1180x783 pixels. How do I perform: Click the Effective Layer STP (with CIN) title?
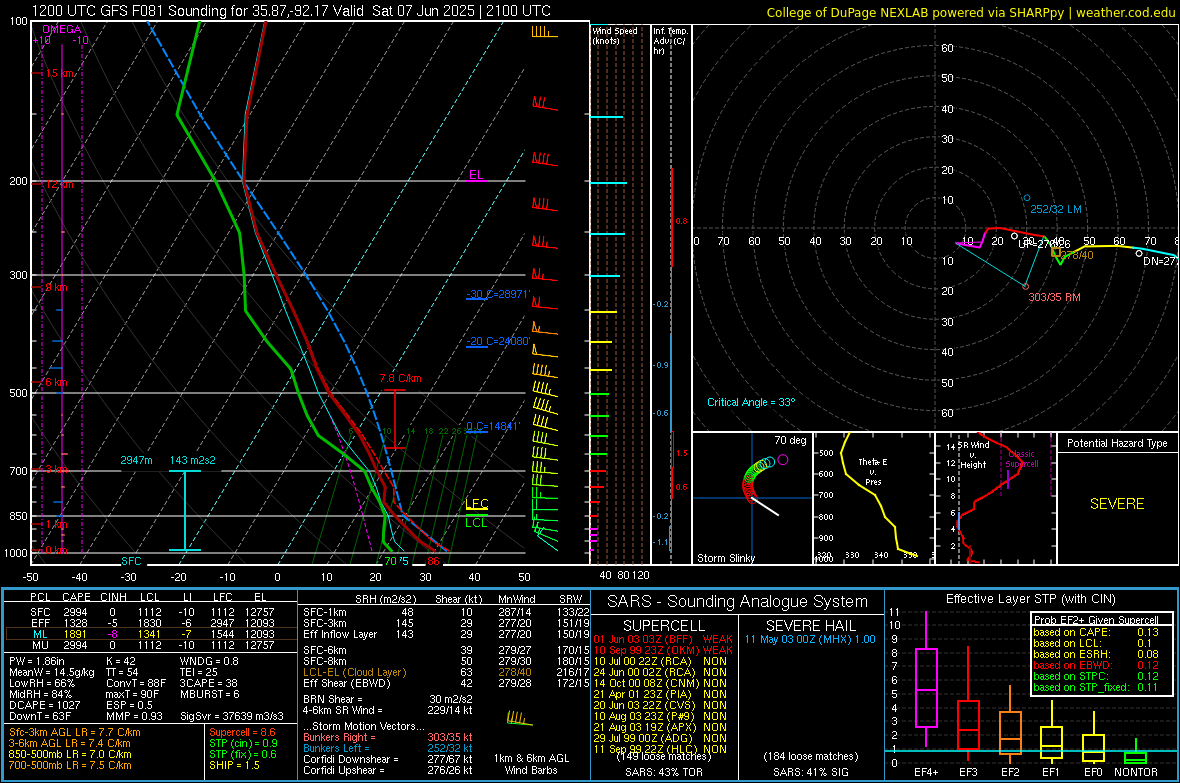1030,599
